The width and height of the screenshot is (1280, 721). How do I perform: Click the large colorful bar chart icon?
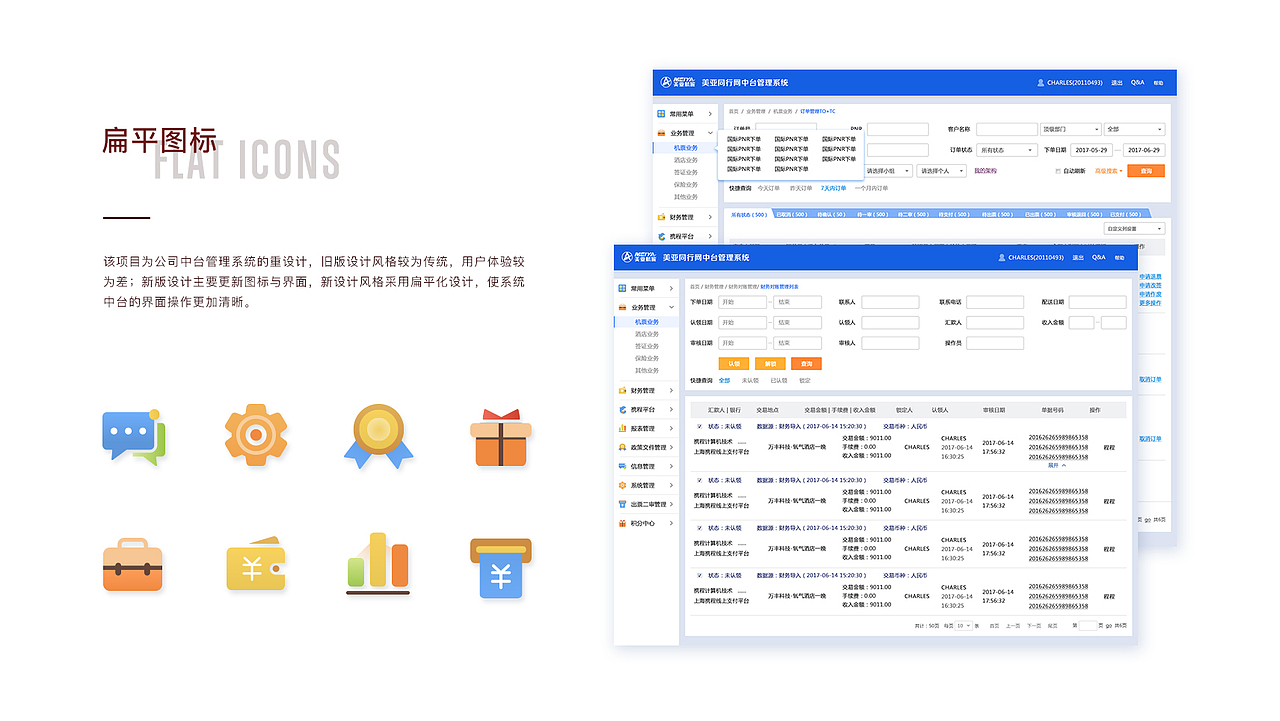tap(378, 563)
